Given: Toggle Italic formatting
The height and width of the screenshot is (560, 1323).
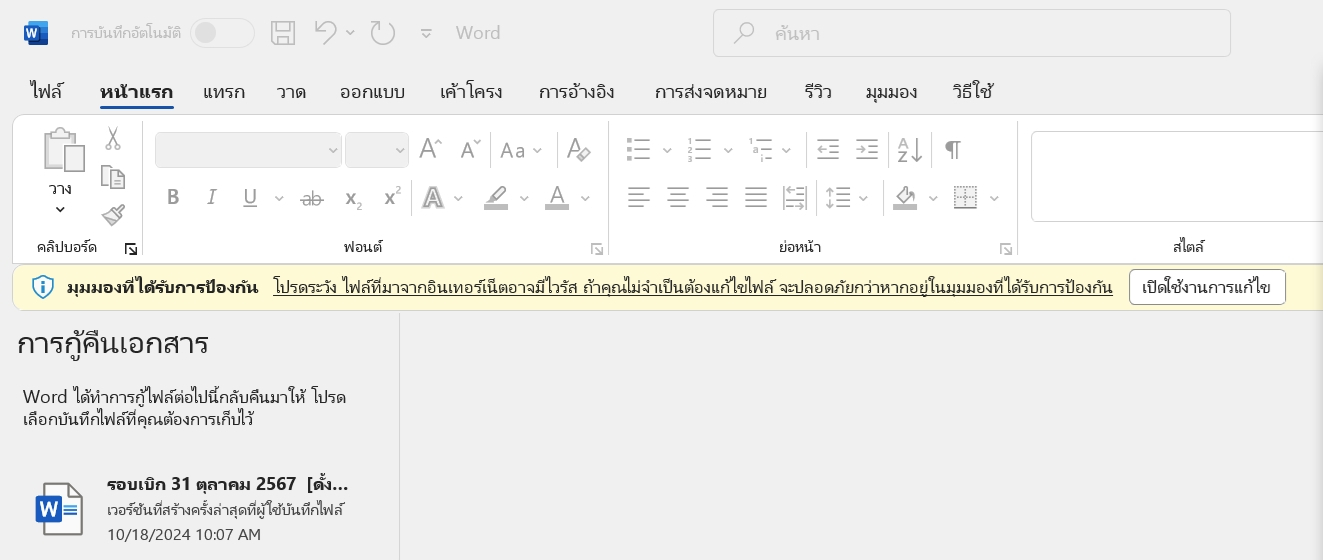Looking at the screenshot, I should click(x=212, y=198).
